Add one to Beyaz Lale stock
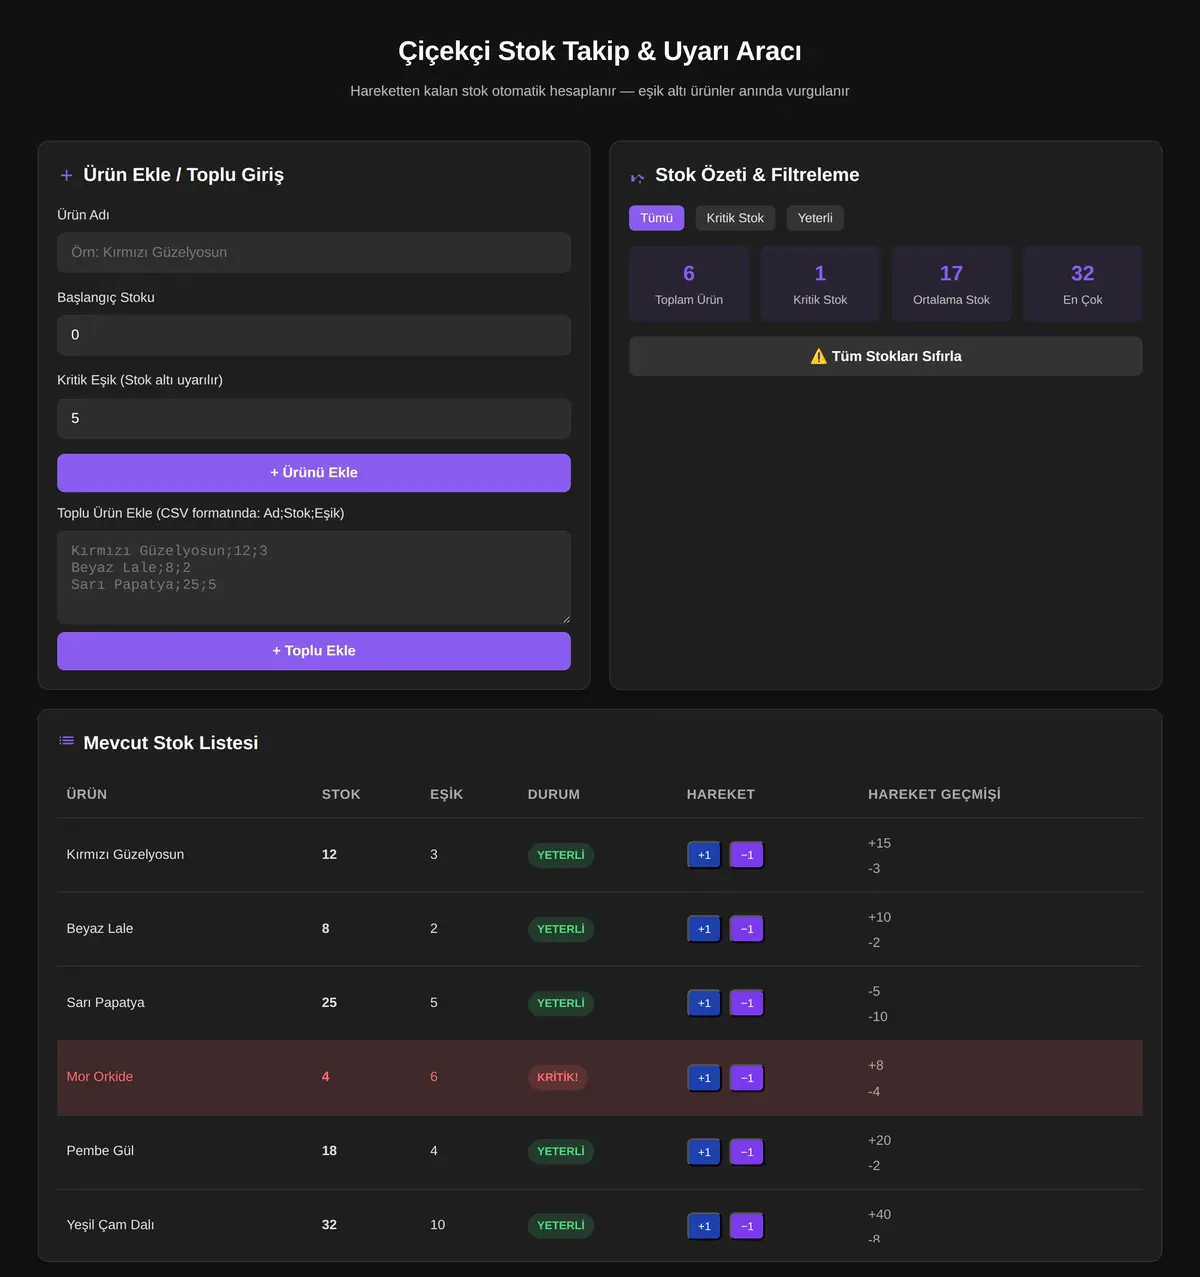 [704, 929]
